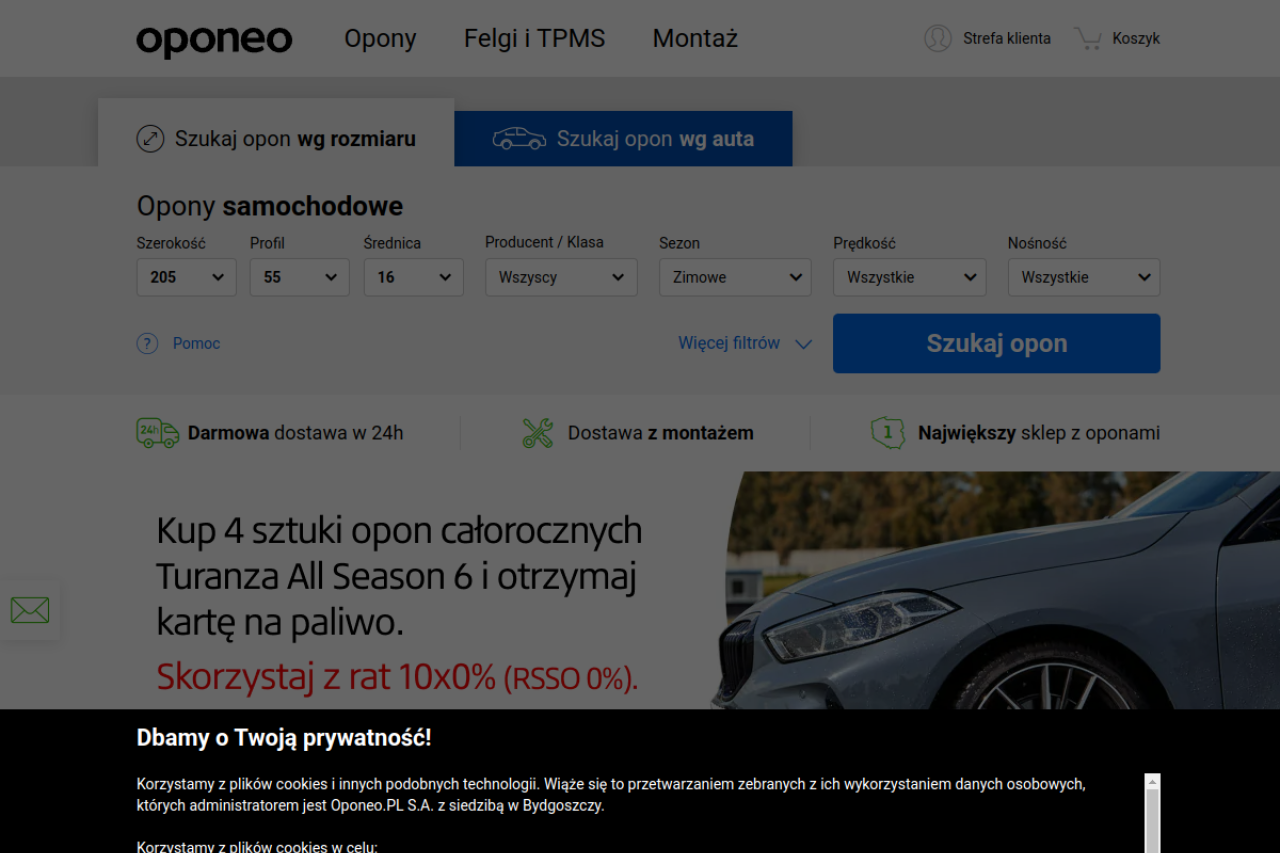
Task: Open the Pomoc help link
Action: click(196, 343)
